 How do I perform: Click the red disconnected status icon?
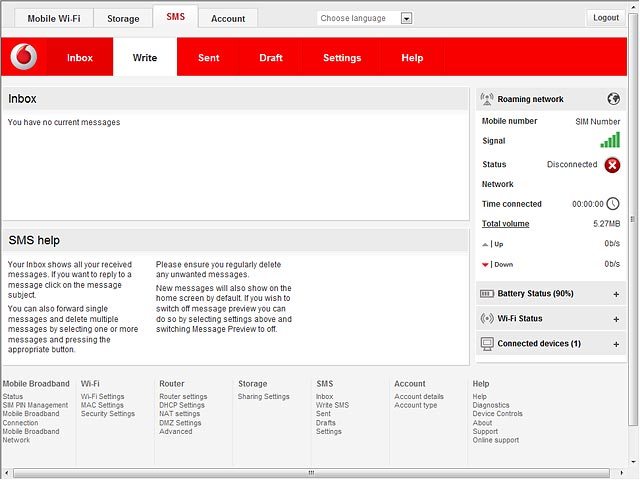612,165
